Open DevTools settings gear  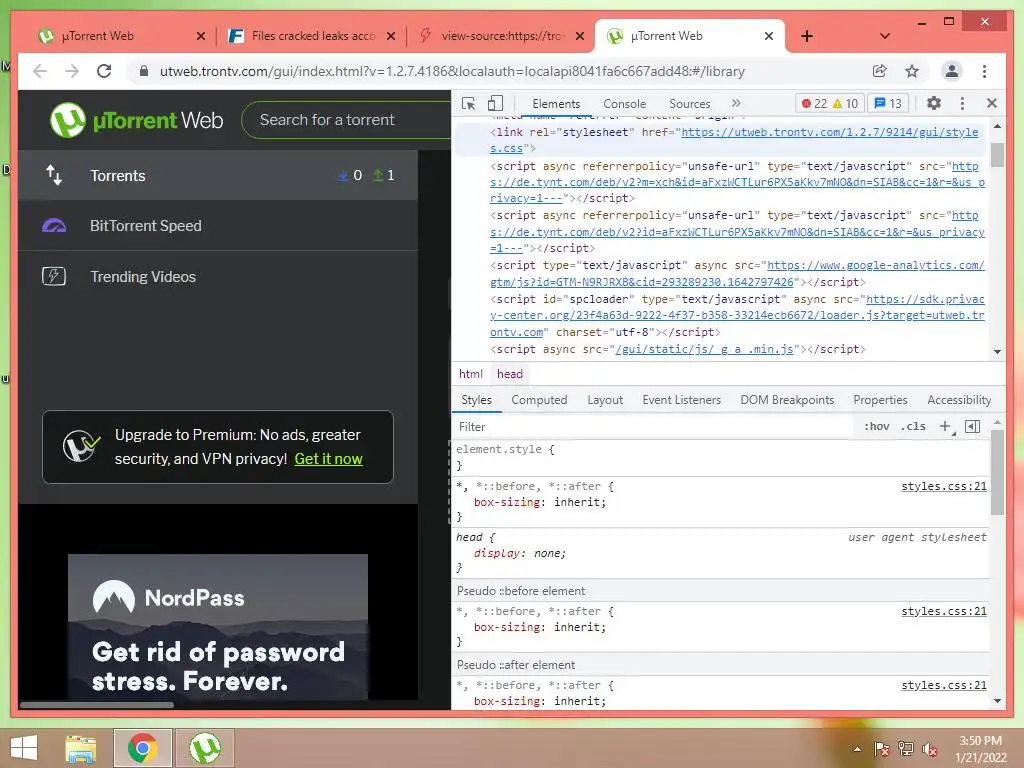tap(934, 103)
